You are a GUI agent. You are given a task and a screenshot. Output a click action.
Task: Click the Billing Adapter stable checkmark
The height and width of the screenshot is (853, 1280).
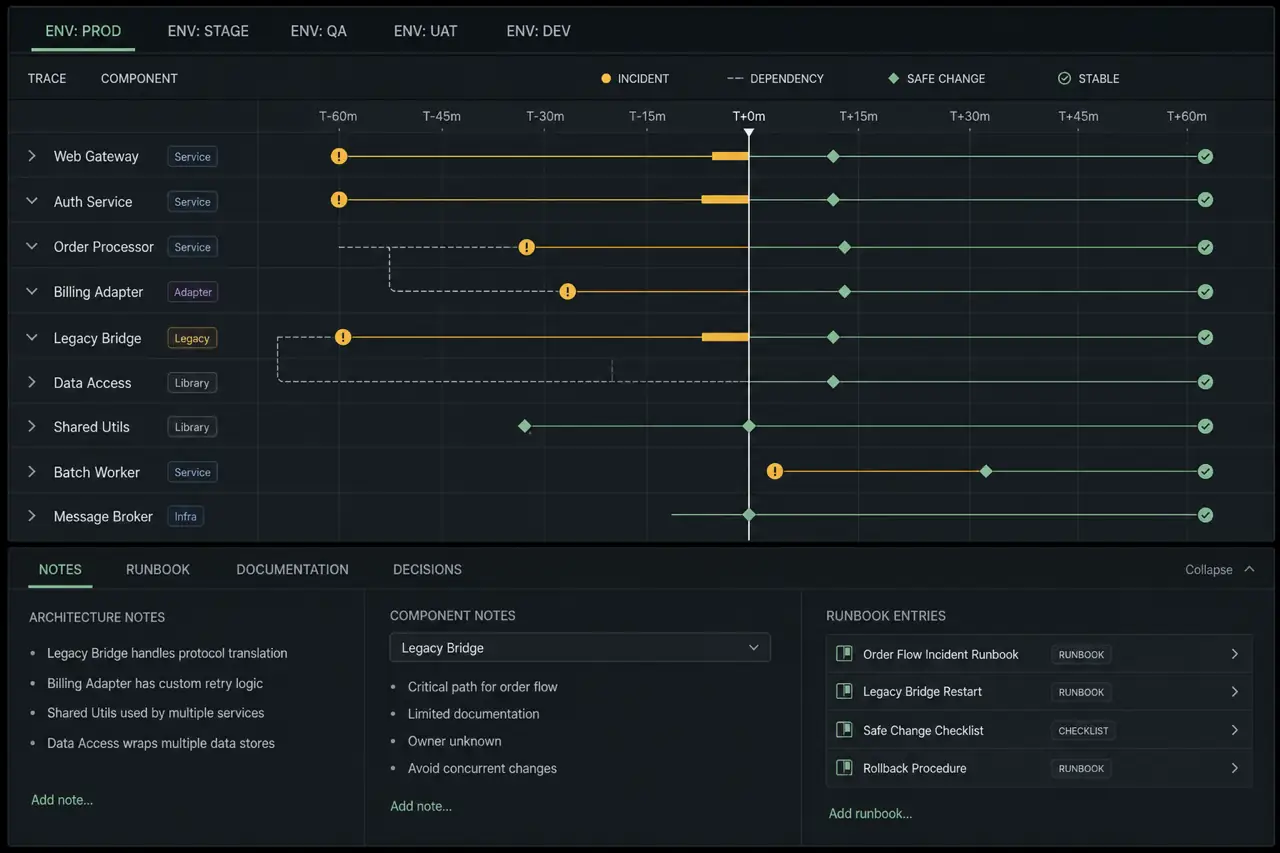click(1206, 292)
